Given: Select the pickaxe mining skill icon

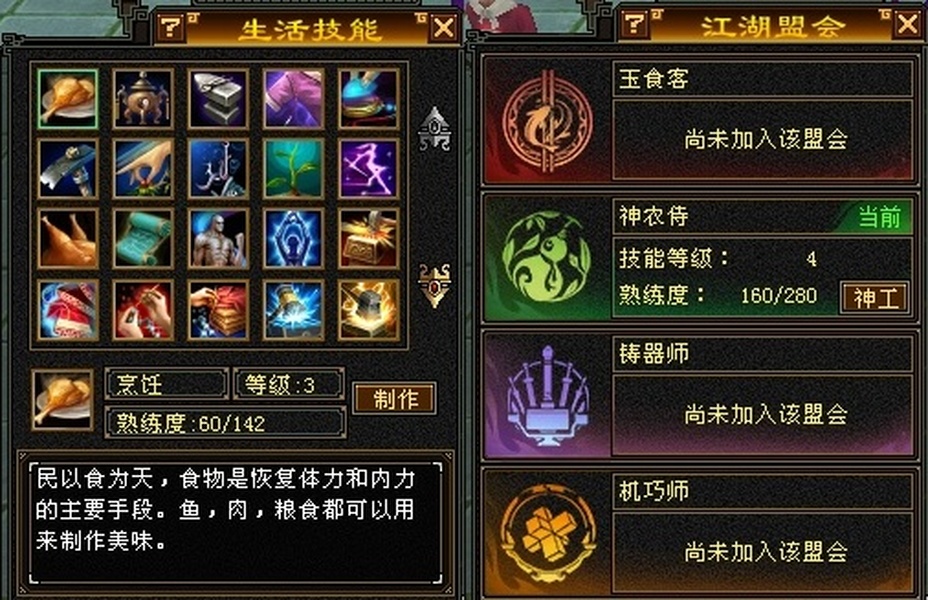Looking at the screenshot, I should (67, 169).
